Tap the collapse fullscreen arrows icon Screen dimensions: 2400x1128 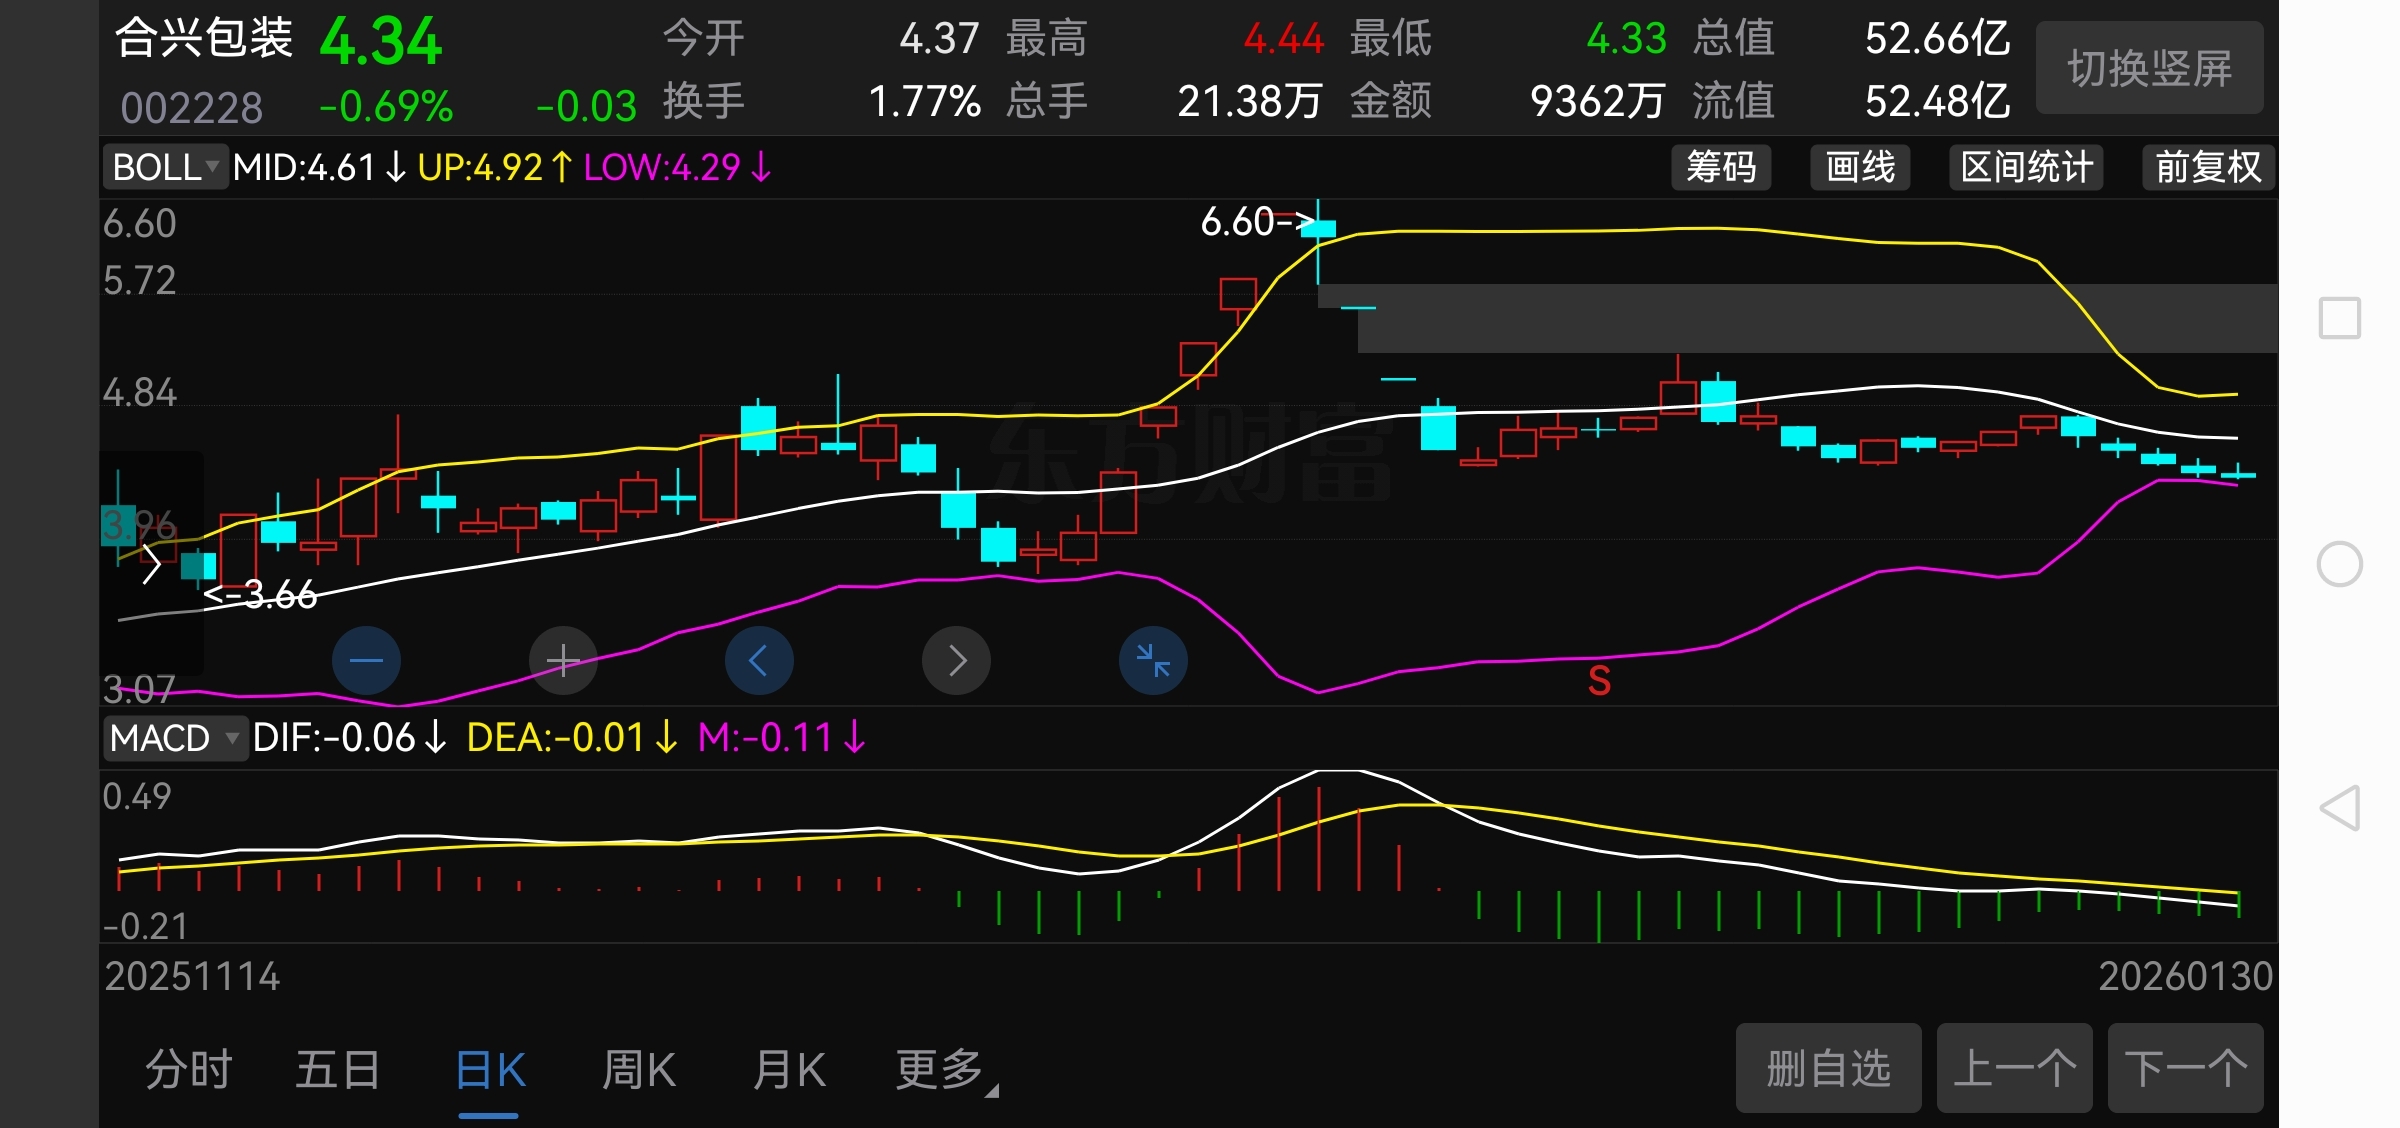[x=1153, y=660]
